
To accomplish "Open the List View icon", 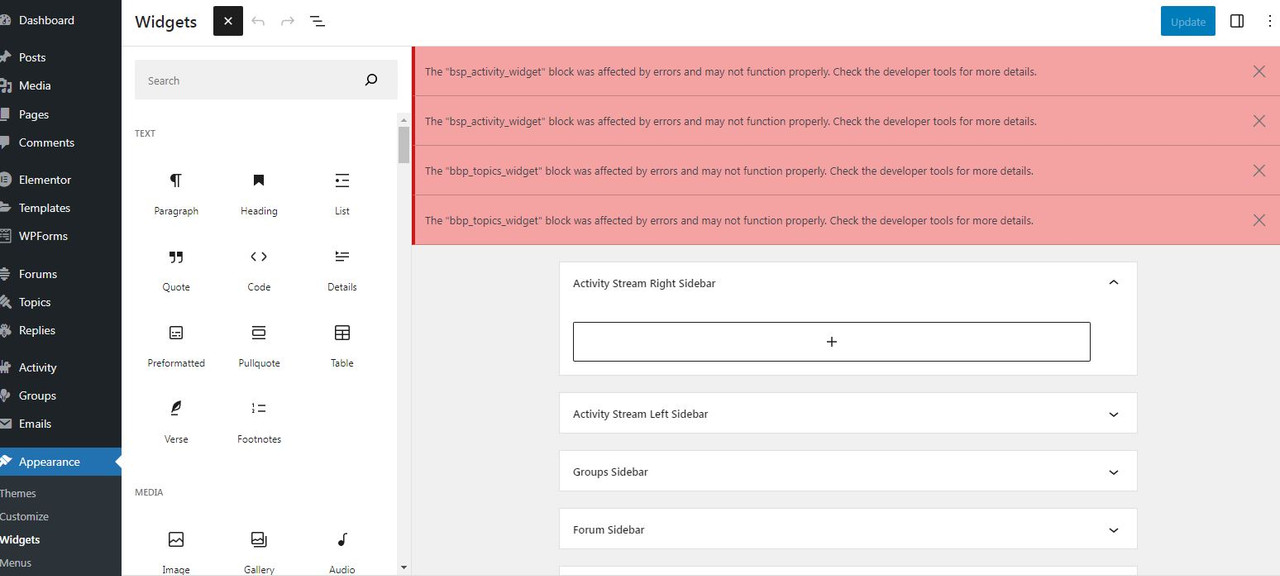I will pos(317,21).
